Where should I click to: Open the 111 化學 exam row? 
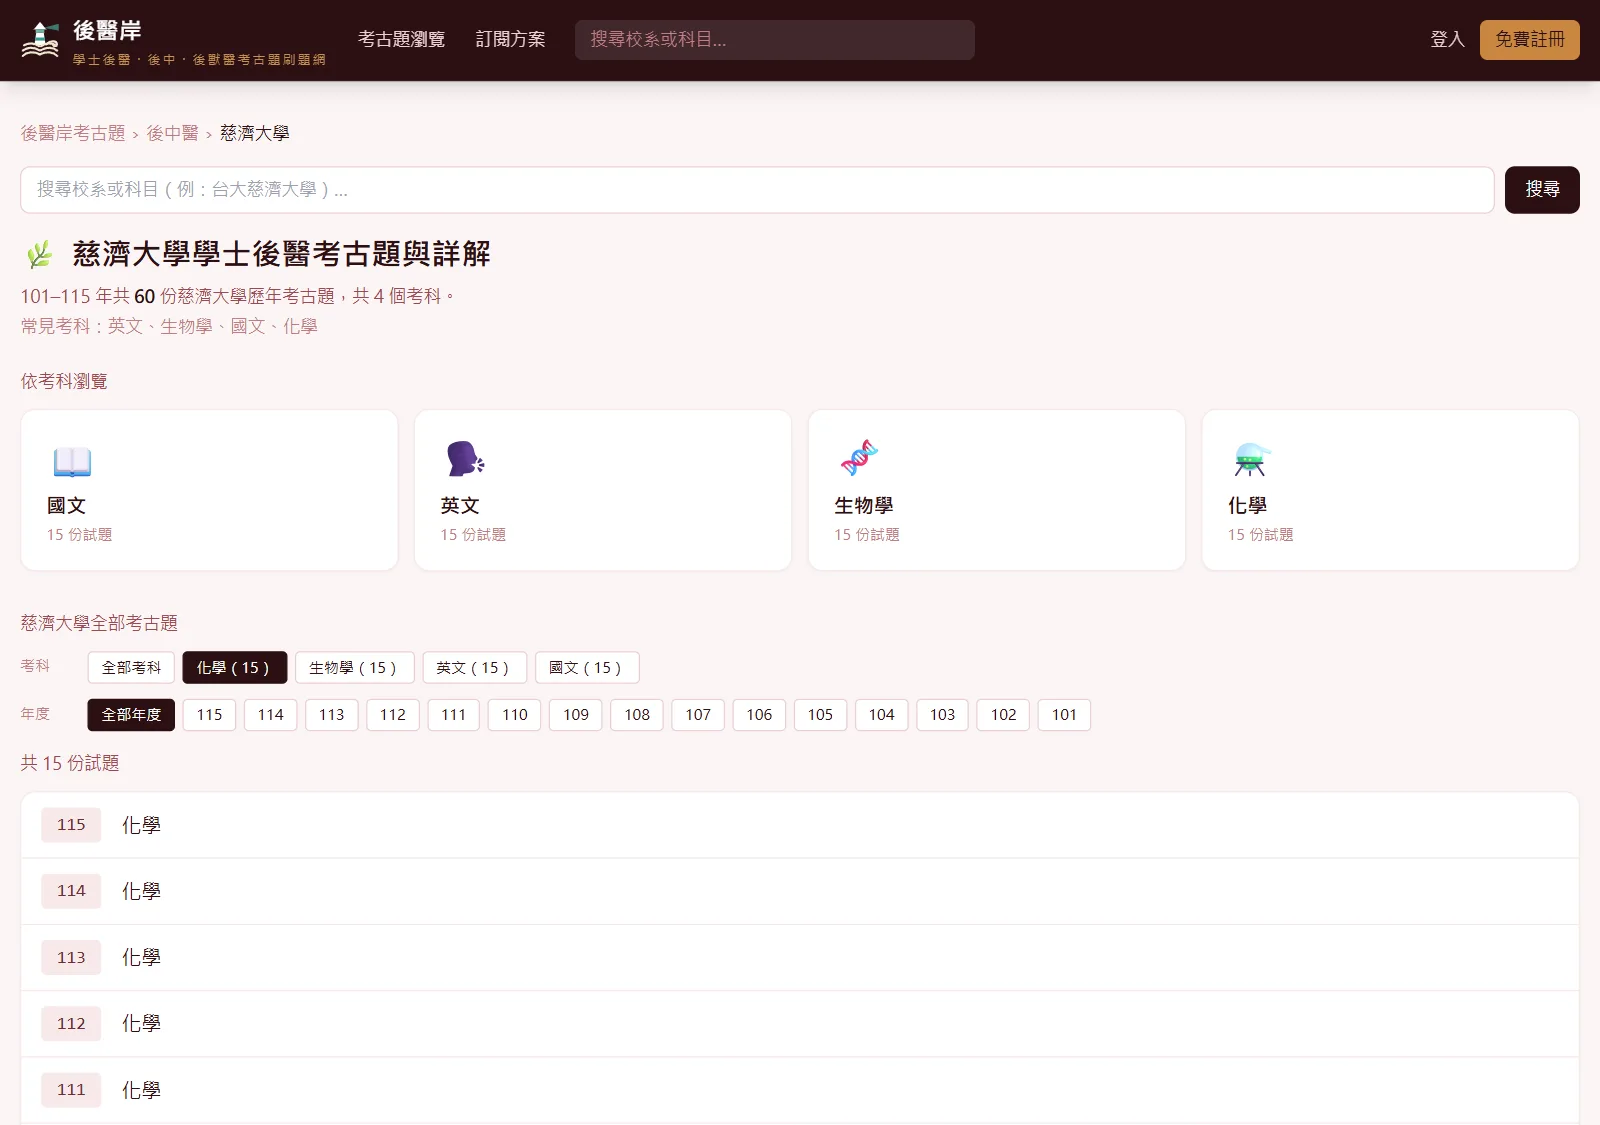pos(800,1090)
